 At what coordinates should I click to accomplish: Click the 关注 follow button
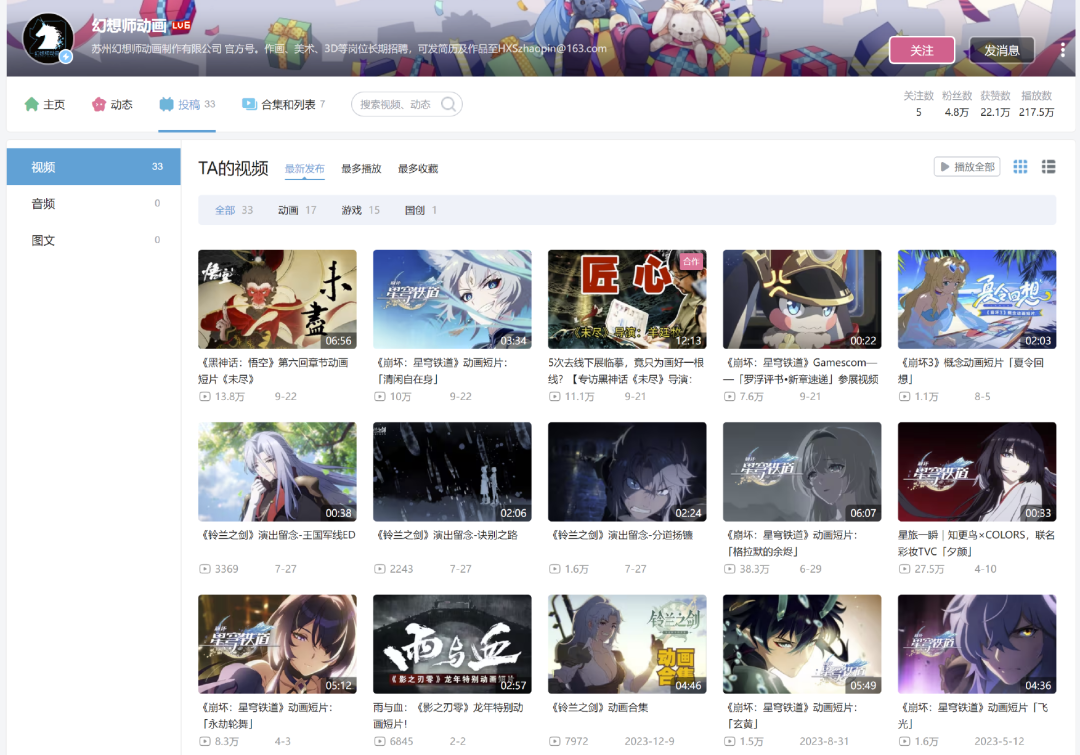[922, 50]
